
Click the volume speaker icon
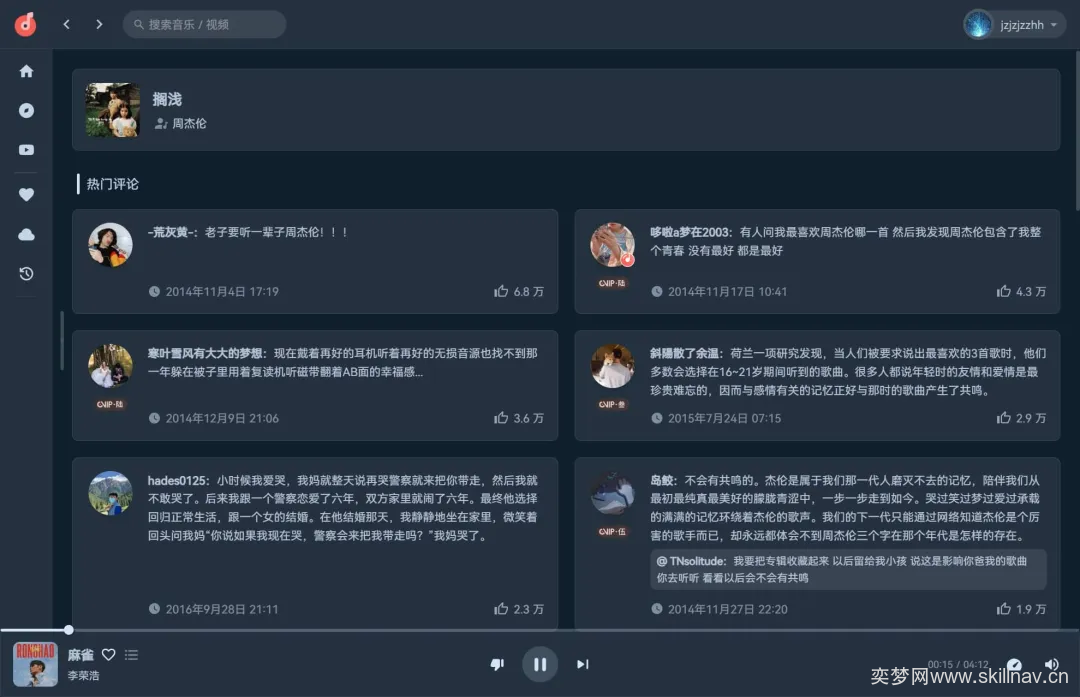coord(1052,664)
